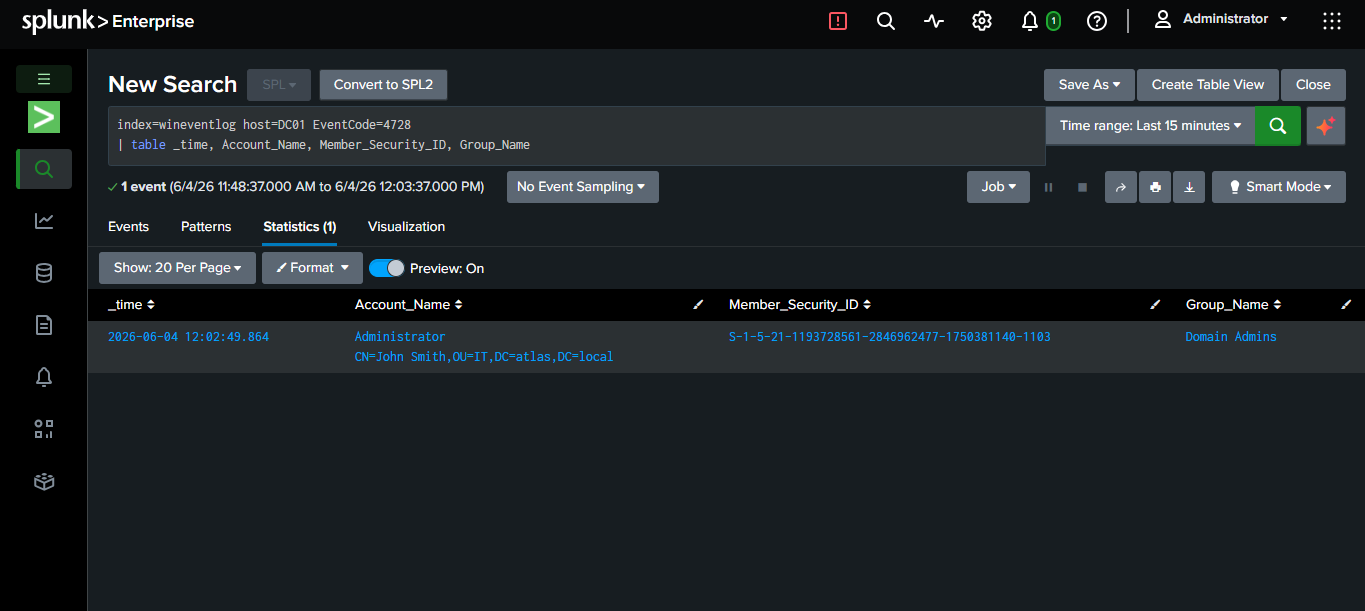Stop the search job

[1082, 187]
